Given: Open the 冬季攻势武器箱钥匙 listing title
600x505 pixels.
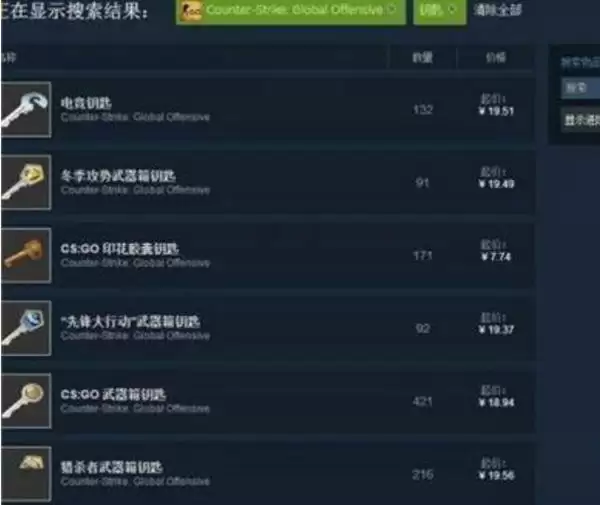Looking at the screenshot, I should click(x=118, y=176).
